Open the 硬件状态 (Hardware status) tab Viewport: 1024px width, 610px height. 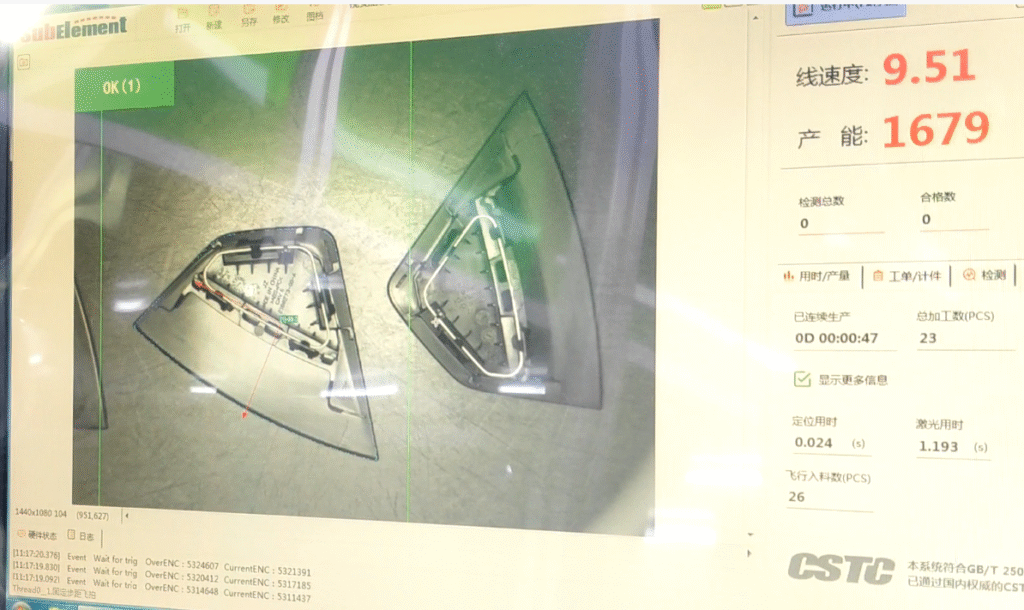click(40, 536)
